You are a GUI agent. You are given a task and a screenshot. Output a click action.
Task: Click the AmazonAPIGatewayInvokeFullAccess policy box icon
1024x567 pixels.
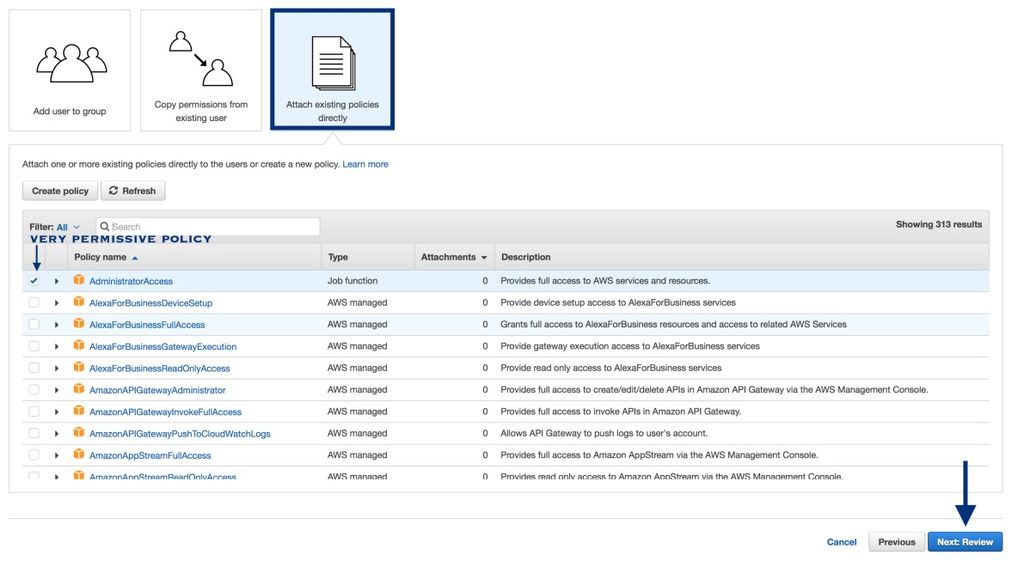coord(79,411)
